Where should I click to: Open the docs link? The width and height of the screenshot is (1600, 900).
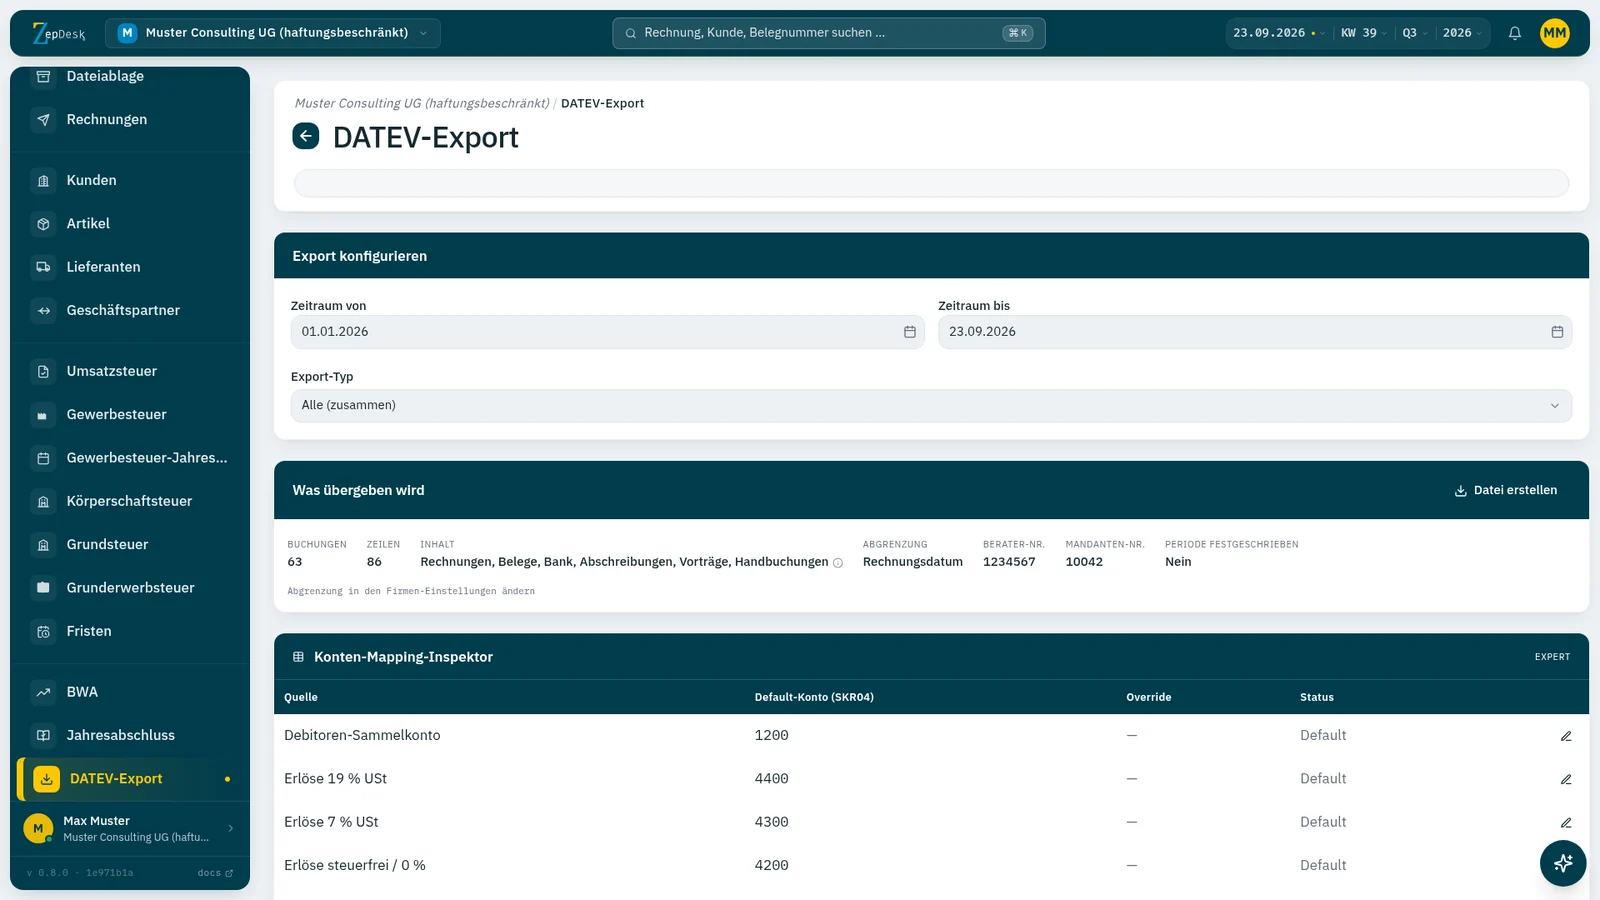[x=215, y=873]
